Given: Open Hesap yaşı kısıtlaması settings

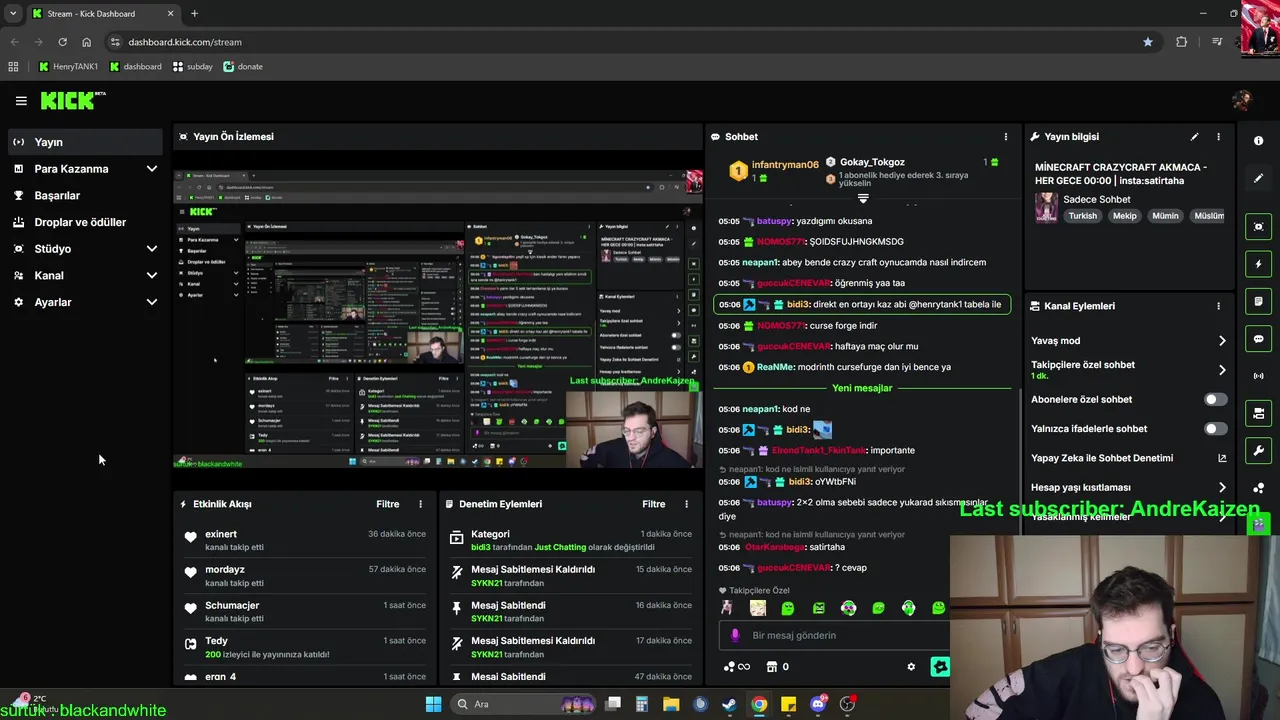Looking at the screenshot, I should tap(1128, 487).
